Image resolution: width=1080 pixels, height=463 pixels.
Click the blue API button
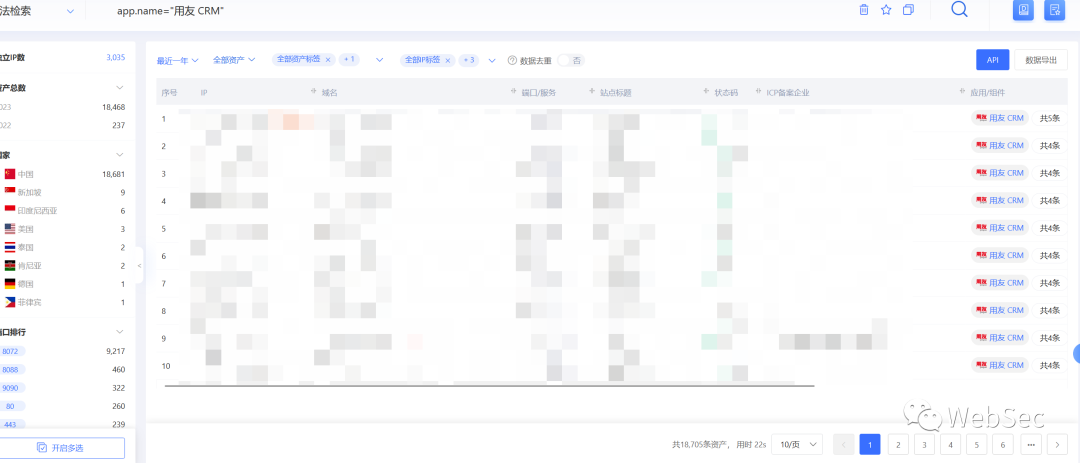click(993, 60)
